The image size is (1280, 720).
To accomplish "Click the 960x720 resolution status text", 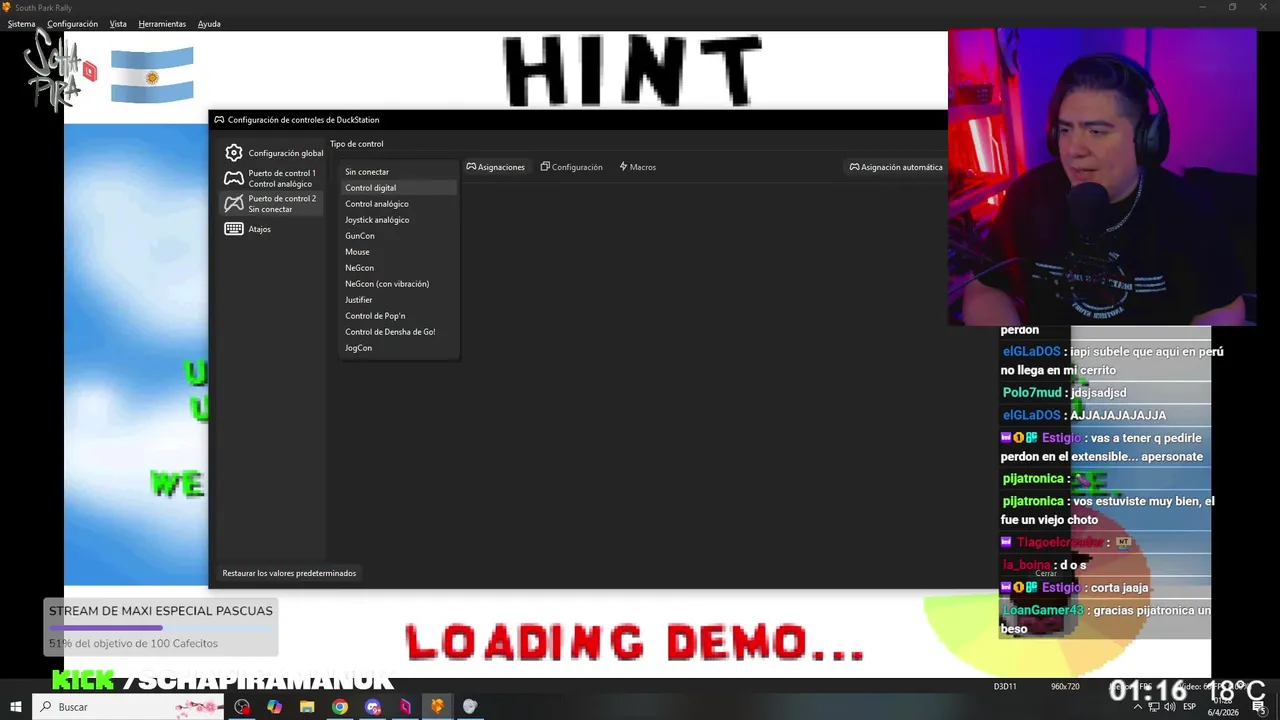I will (x=1065, y=687).
